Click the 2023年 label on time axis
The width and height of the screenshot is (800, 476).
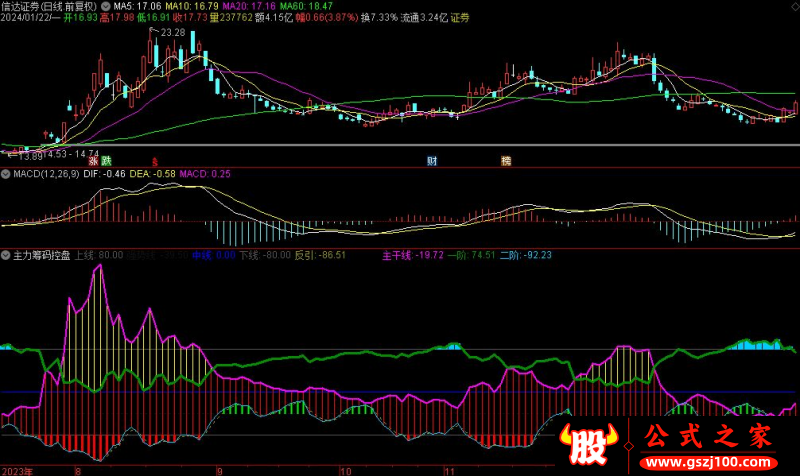point(18,469)
